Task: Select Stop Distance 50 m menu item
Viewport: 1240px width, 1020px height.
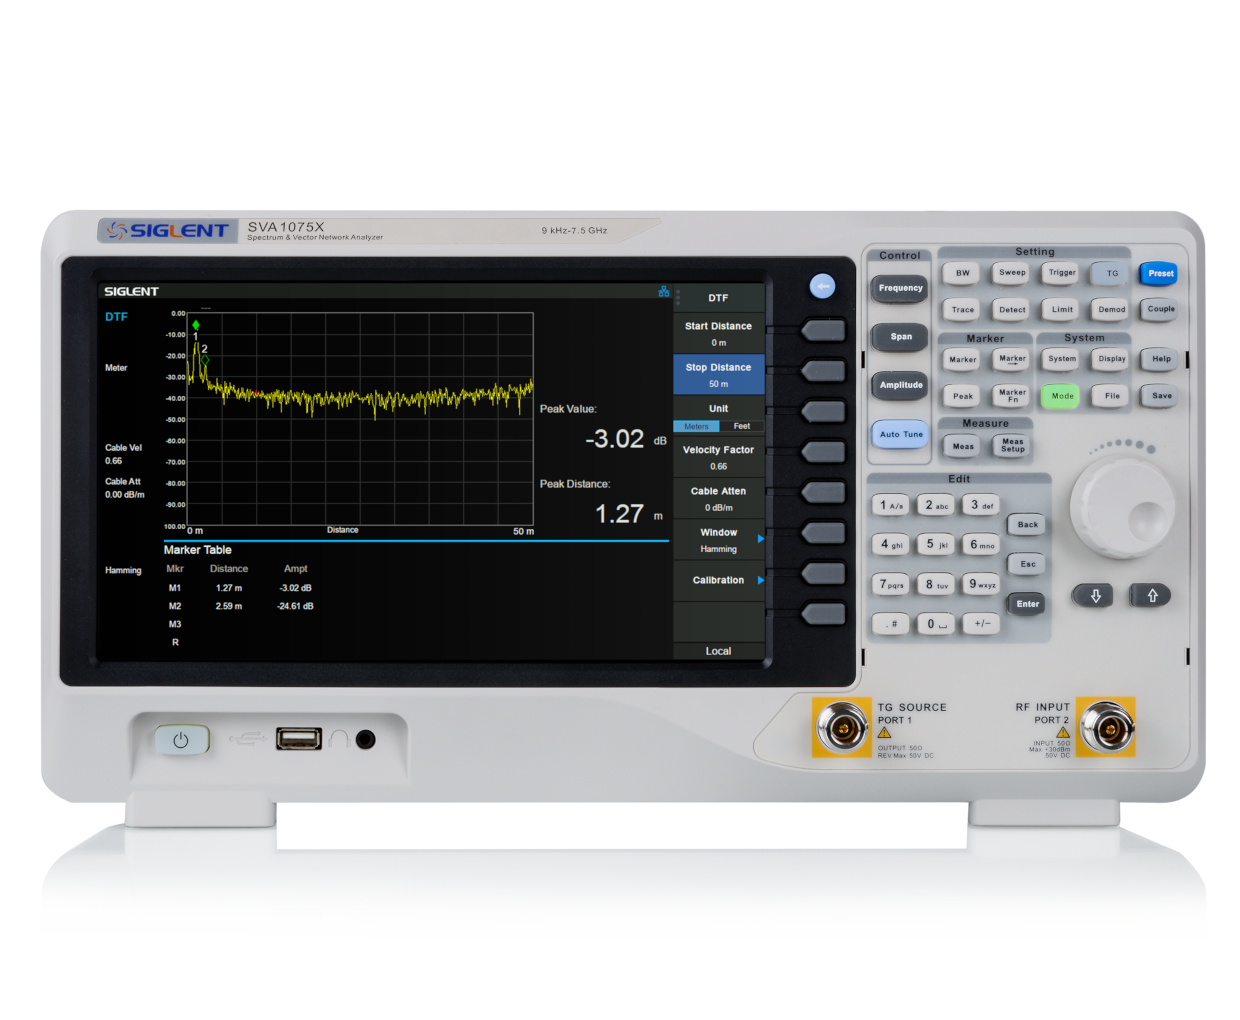Action: click(719, 375)
